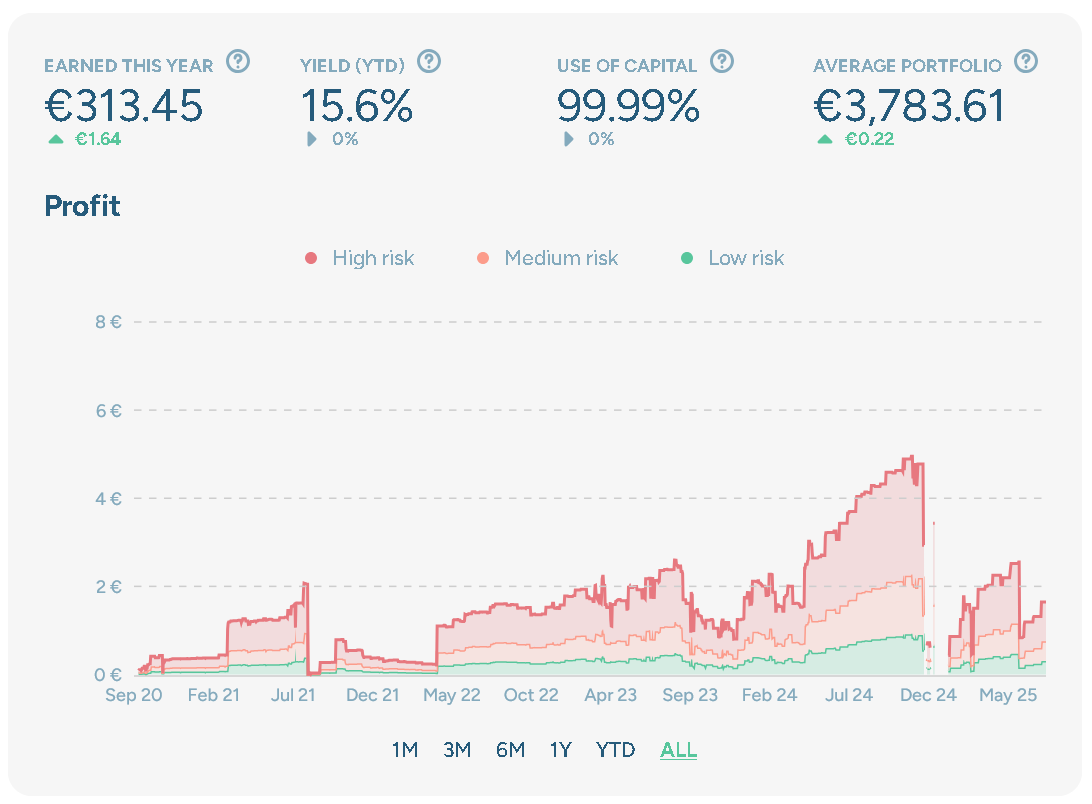The width and height of the screenshot is (1092, 804).
Task: Select the 3M time range
Action: 457,750
